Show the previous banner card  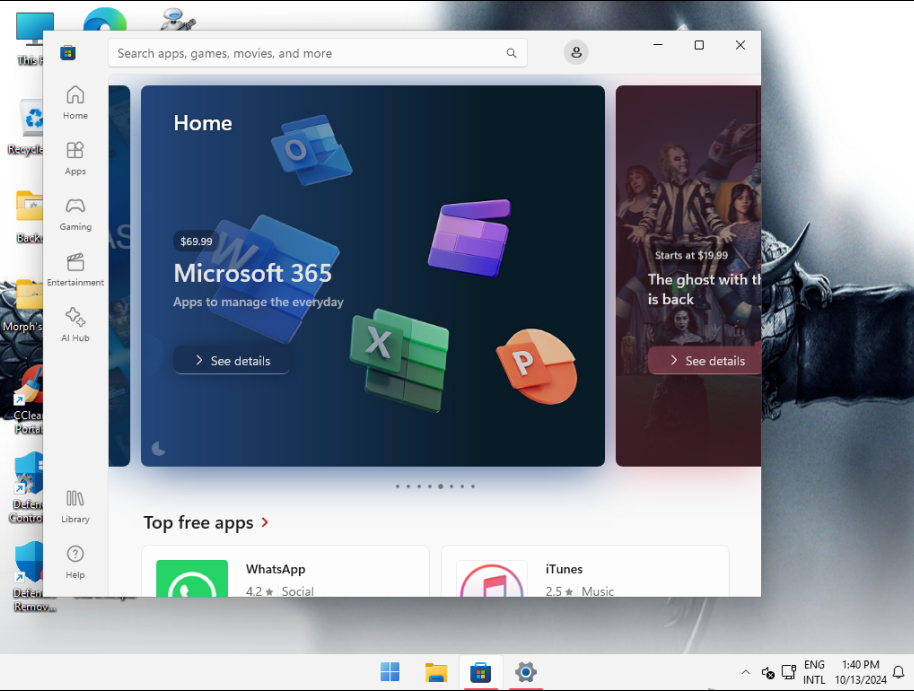tap(119, 276)
